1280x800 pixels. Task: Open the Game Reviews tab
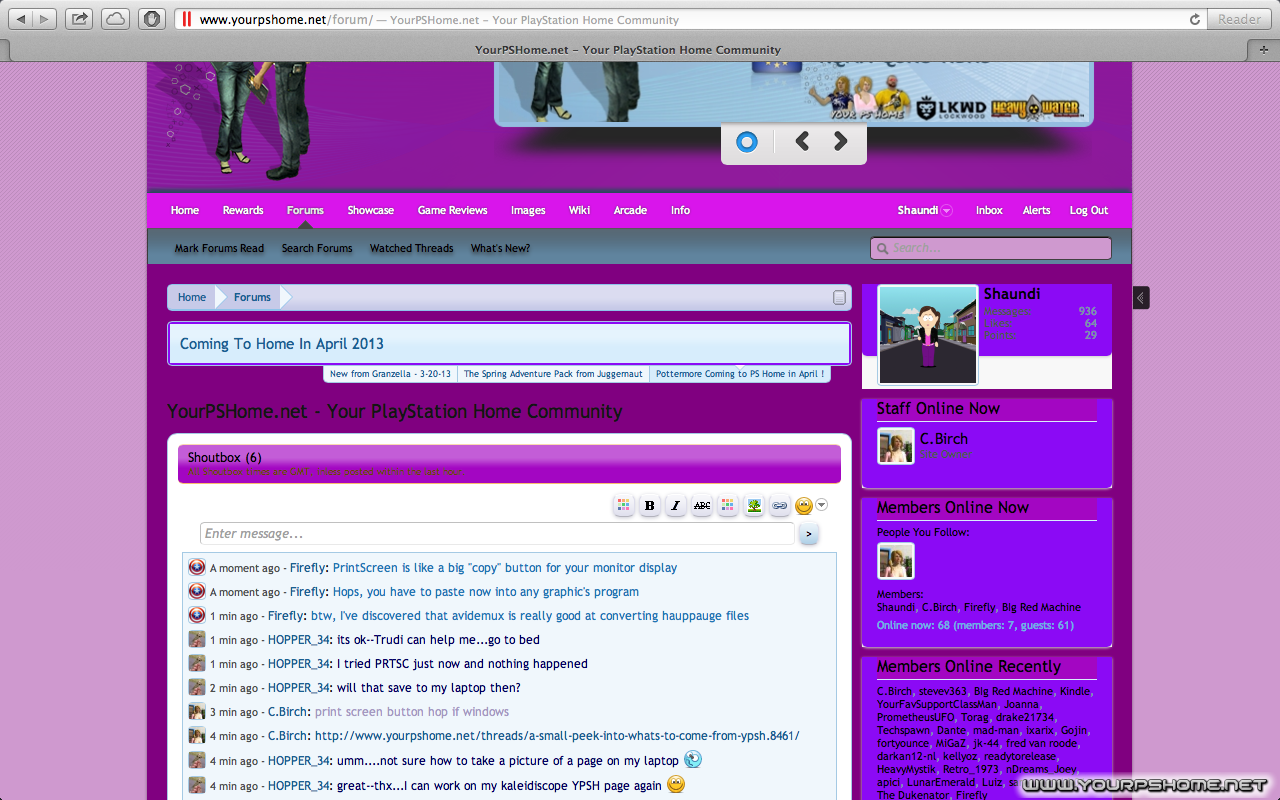click(453, 210)
